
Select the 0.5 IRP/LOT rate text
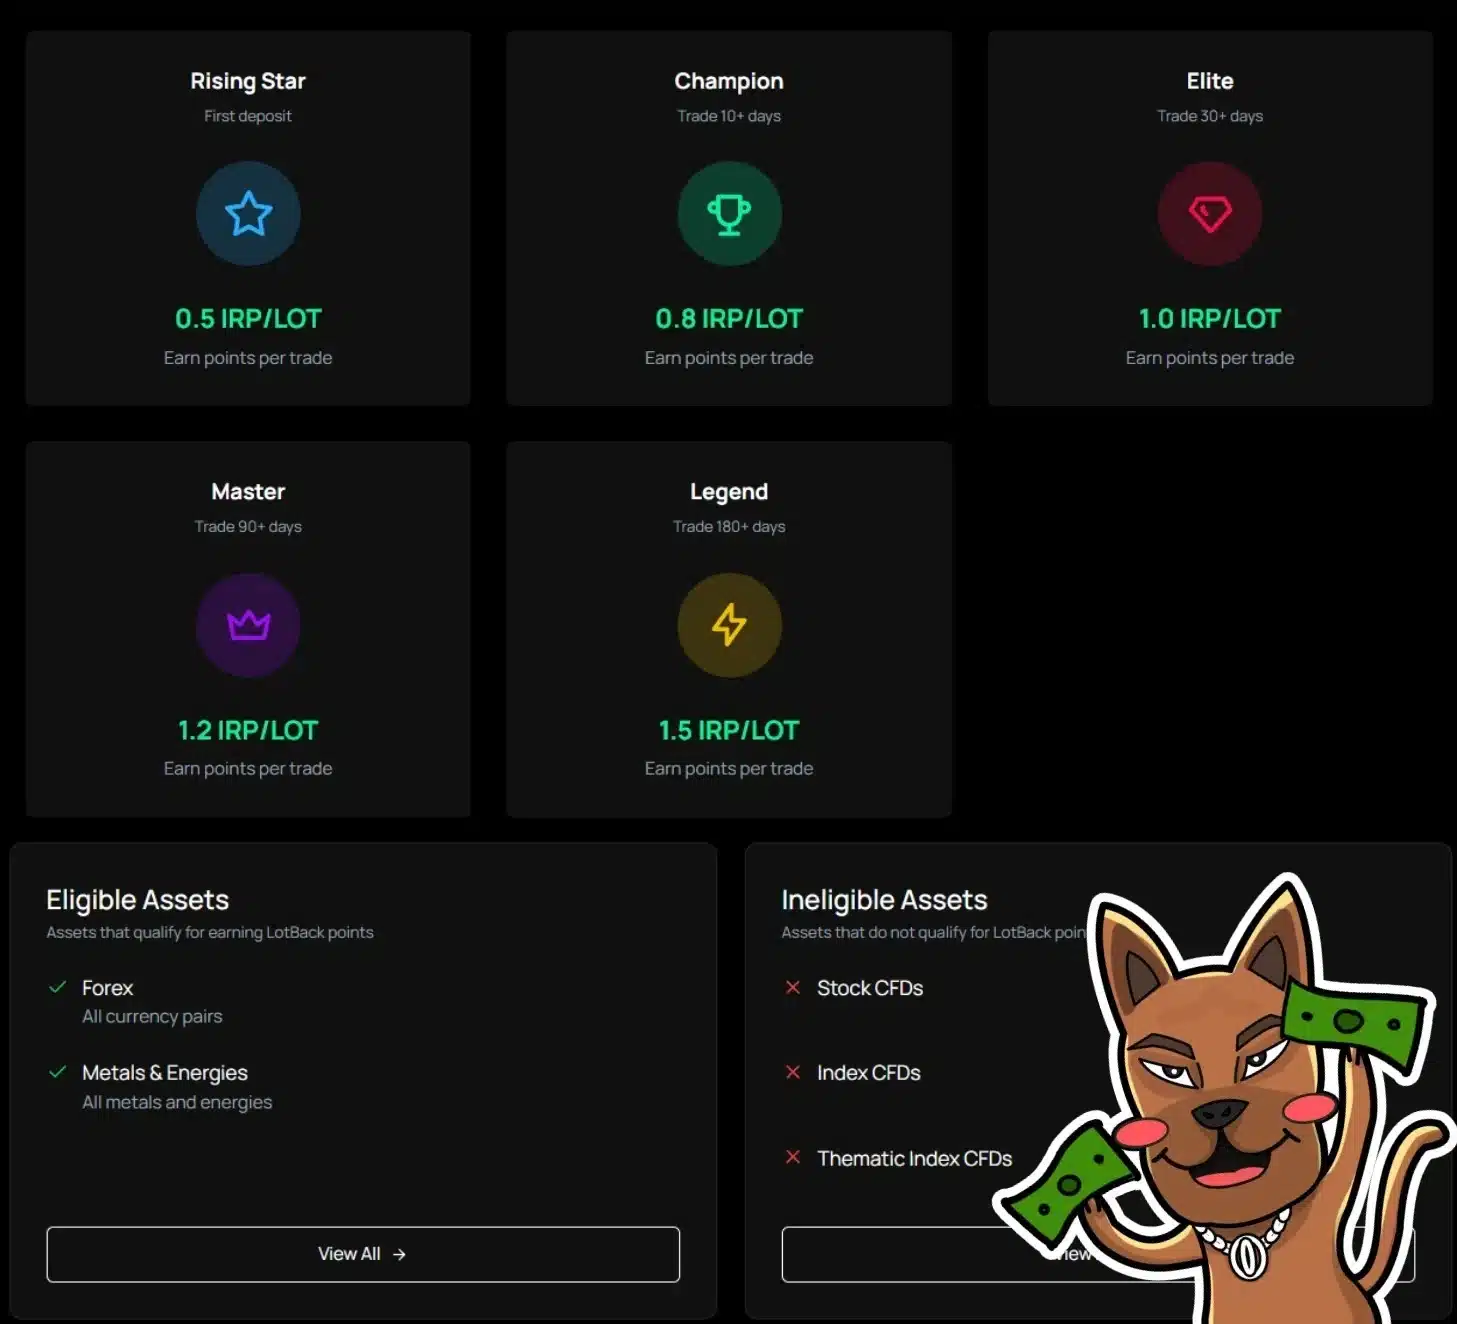(248, 319)
